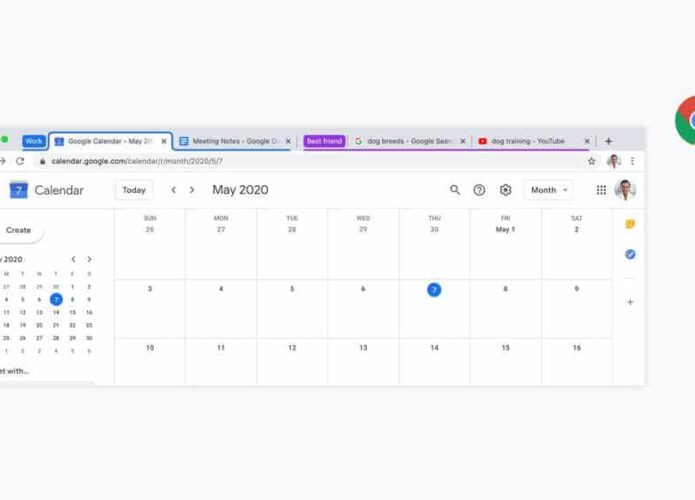Select day 16 in the month grid
Screen dimensions: 695x500
(x=577, y=348)
